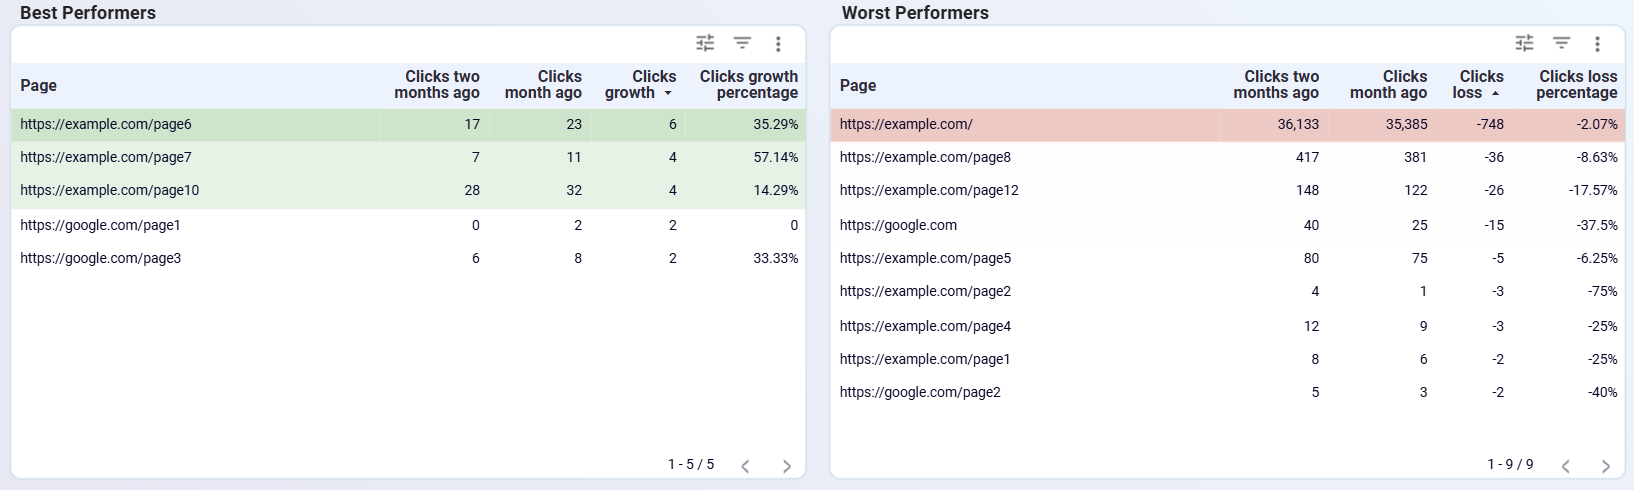Image resolution: width=1634 pixels, height=490 pixels.
Task: Sort by Clicks growth percentage header
Action: pos(748,85)
